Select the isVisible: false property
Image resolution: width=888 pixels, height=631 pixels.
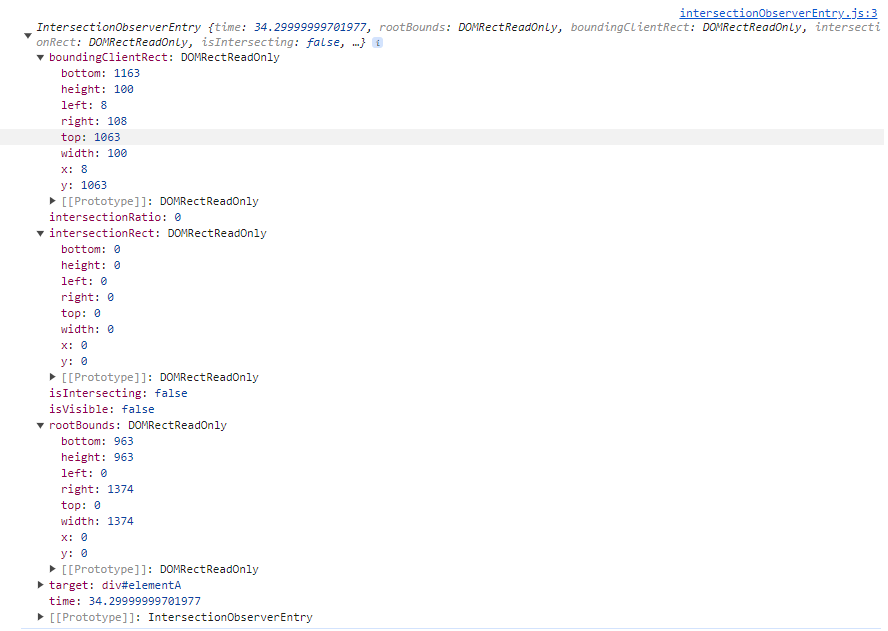pos(101,409)
